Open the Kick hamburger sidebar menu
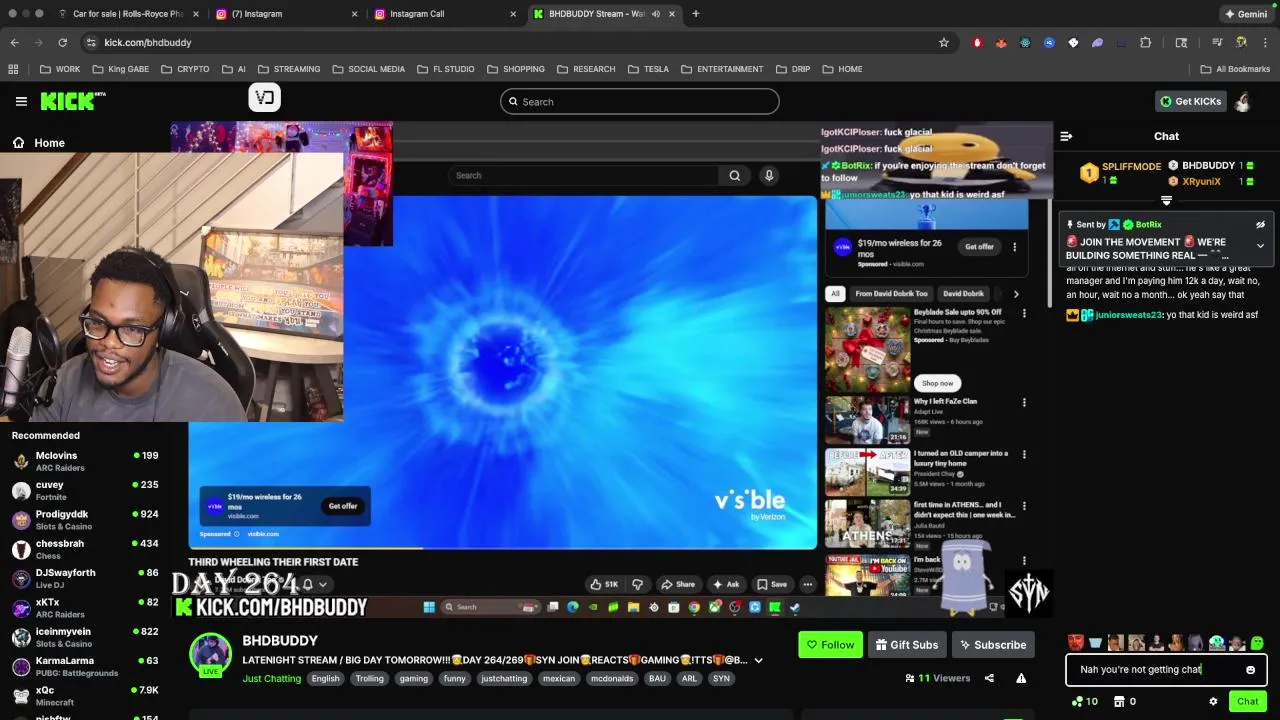Screen dimensions: 1280x720 coord(21,101)
